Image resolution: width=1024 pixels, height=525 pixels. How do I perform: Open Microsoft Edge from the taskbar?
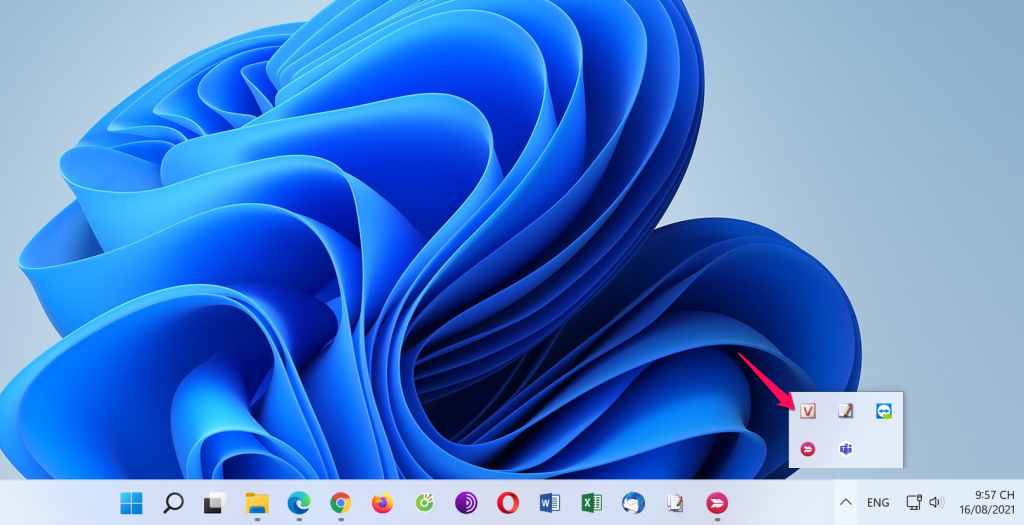pos(299,502)
